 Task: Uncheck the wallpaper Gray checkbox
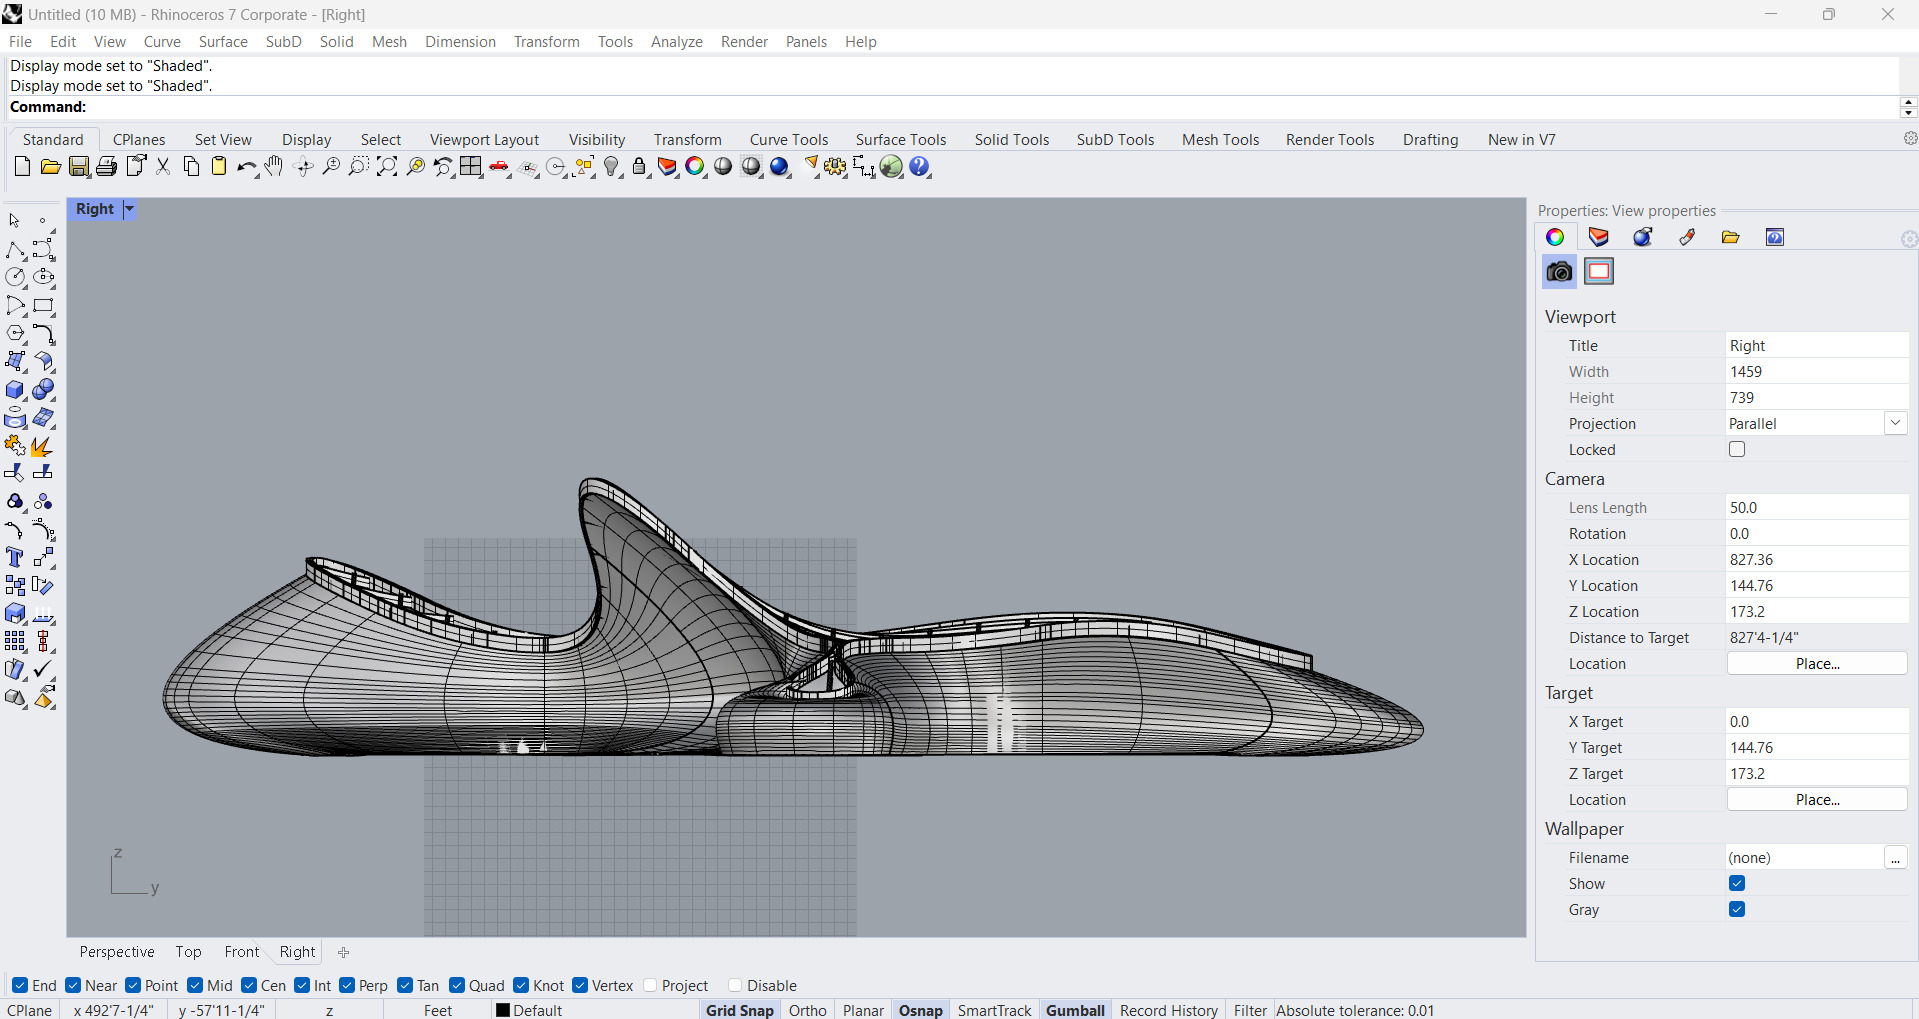pos(1737,910)
